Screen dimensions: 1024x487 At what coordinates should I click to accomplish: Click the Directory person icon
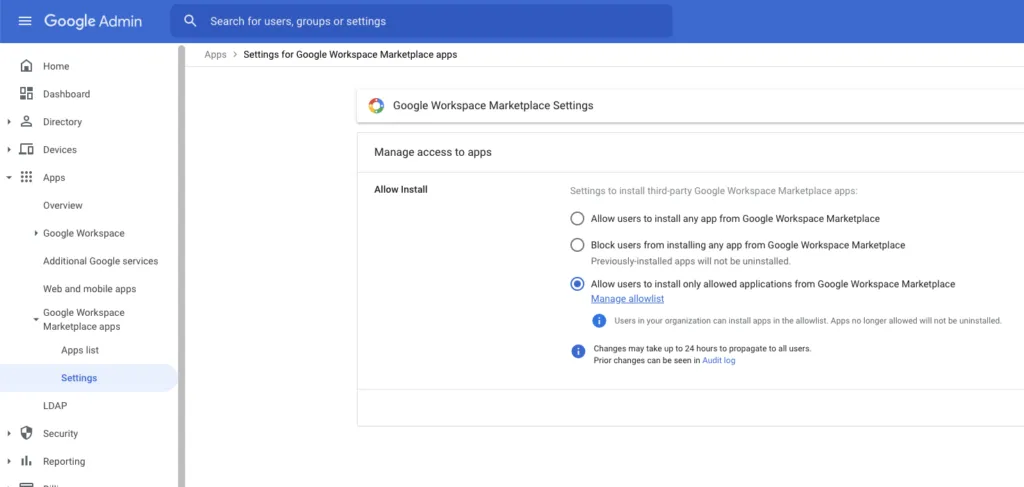[27, 121]
